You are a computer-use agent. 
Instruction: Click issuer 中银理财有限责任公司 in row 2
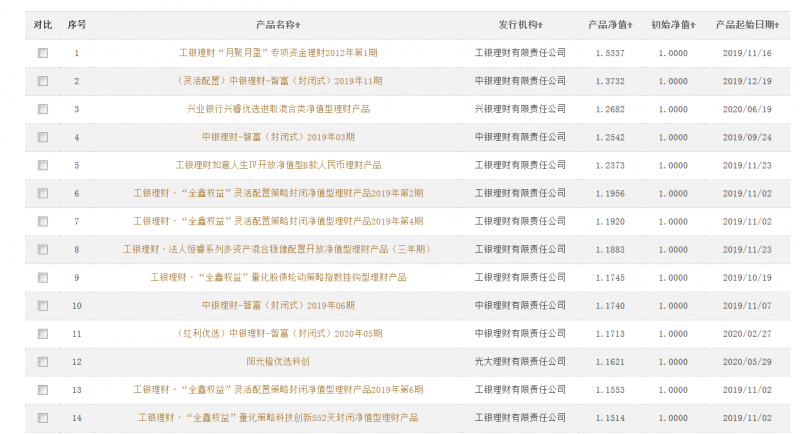pos(520,81)
